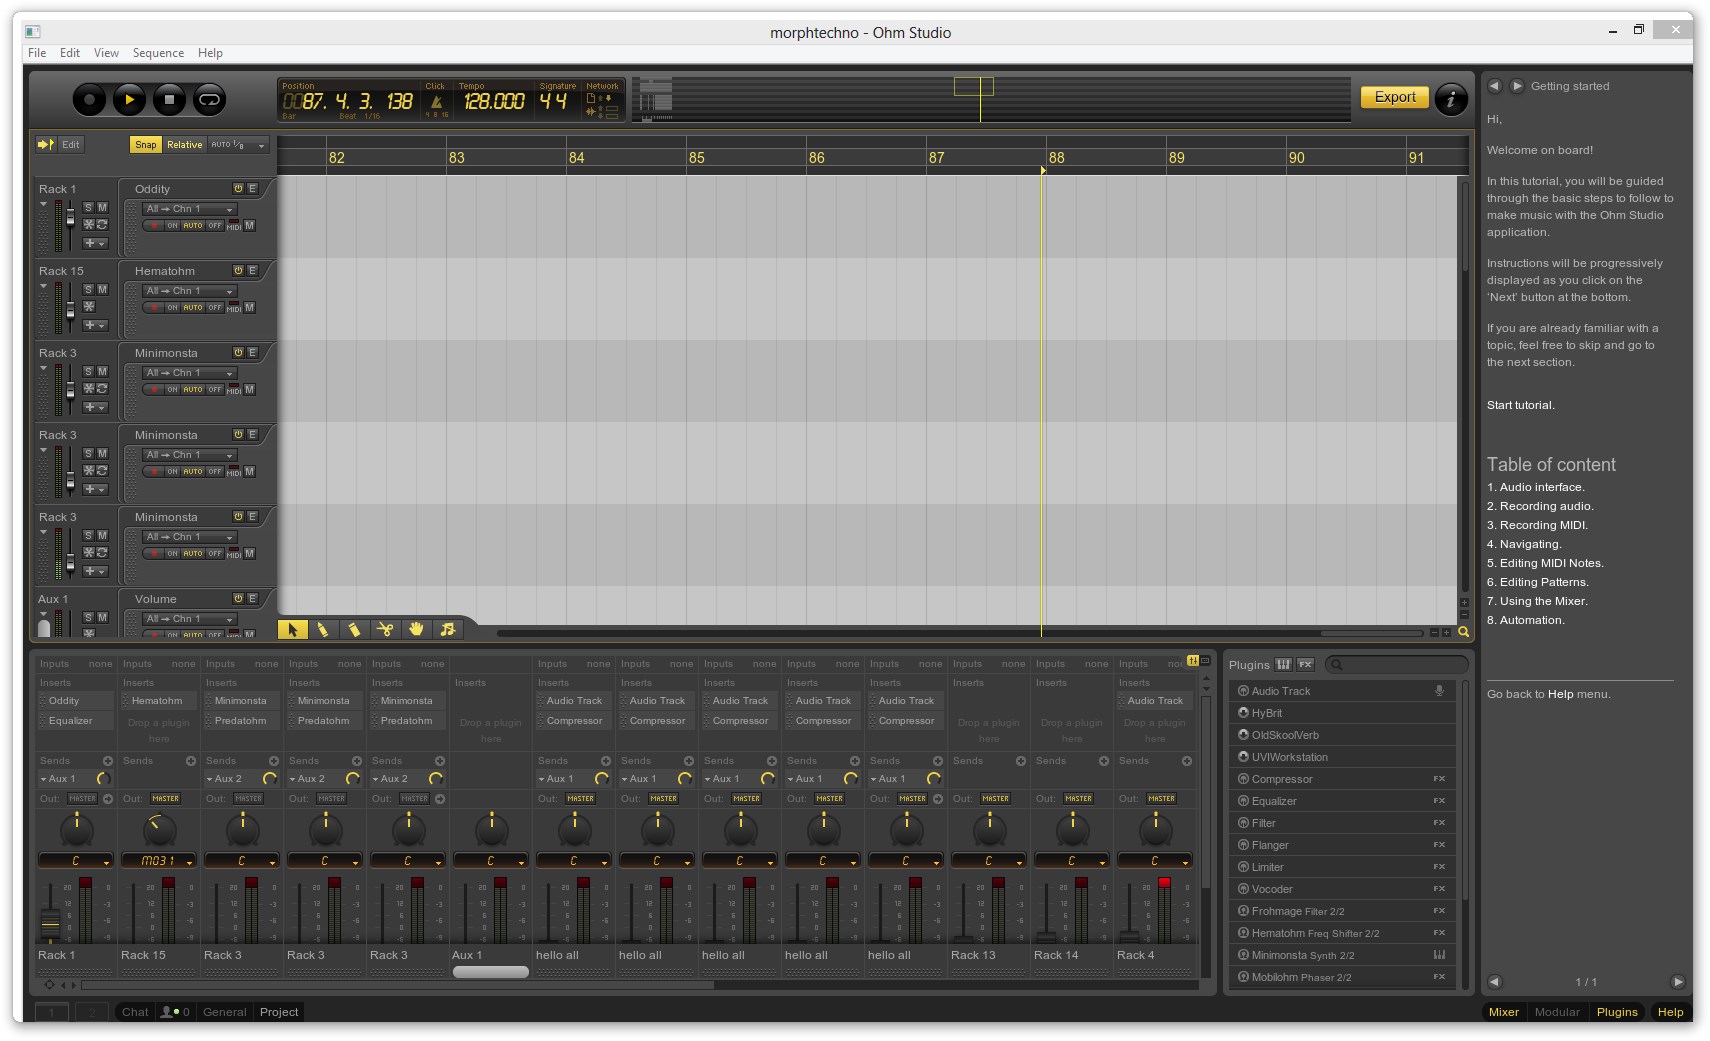Screen dimensions: 1710x1041
Task: Solo Rack 1 track
Action: 88,207
